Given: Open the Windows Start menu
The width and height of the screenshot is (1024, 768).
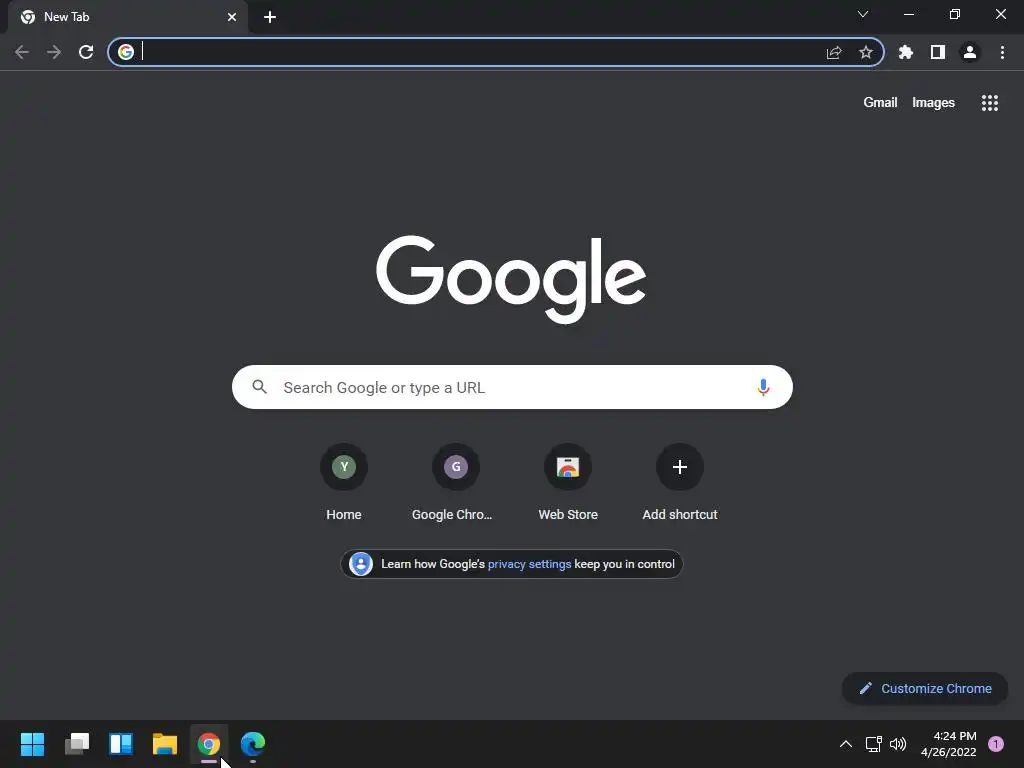Looking at the screenshot, I should click(32, 744).
